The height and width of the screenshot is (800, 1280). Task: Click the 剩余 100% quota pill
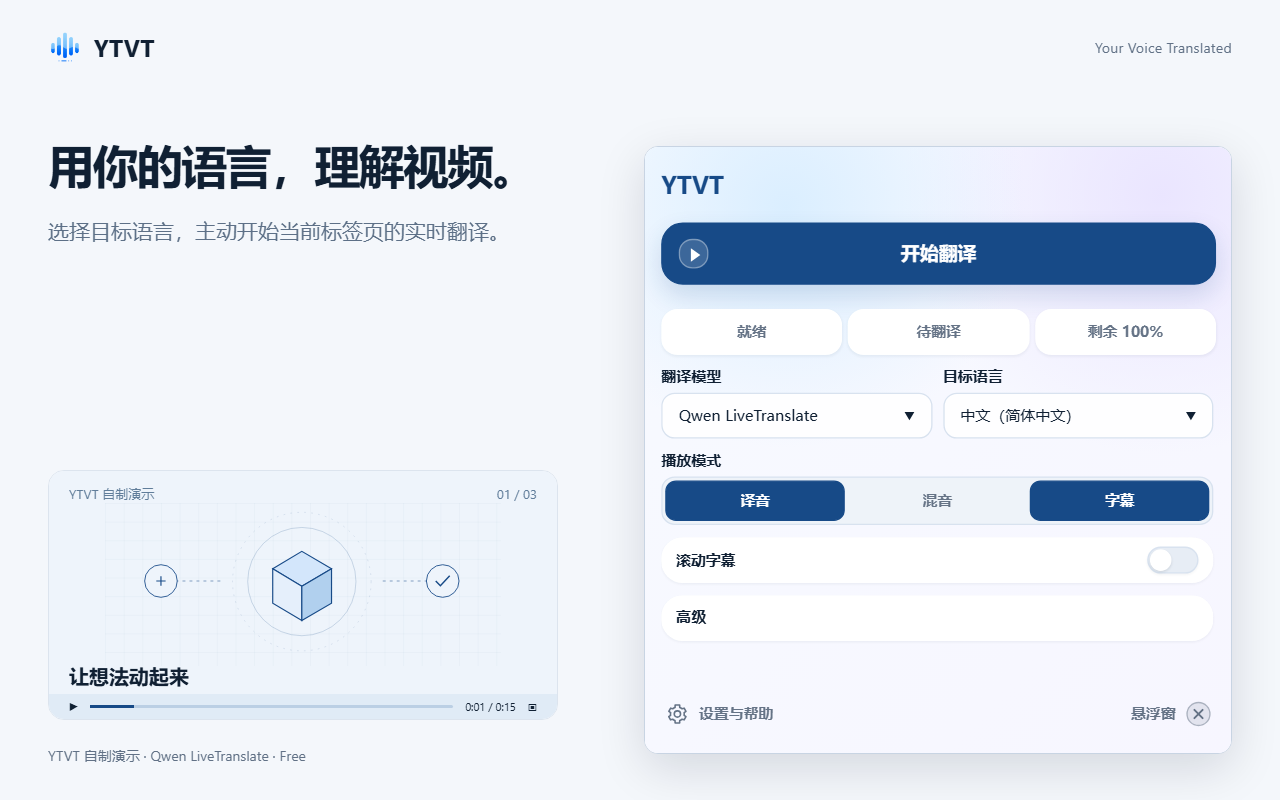click(1125, 332)
